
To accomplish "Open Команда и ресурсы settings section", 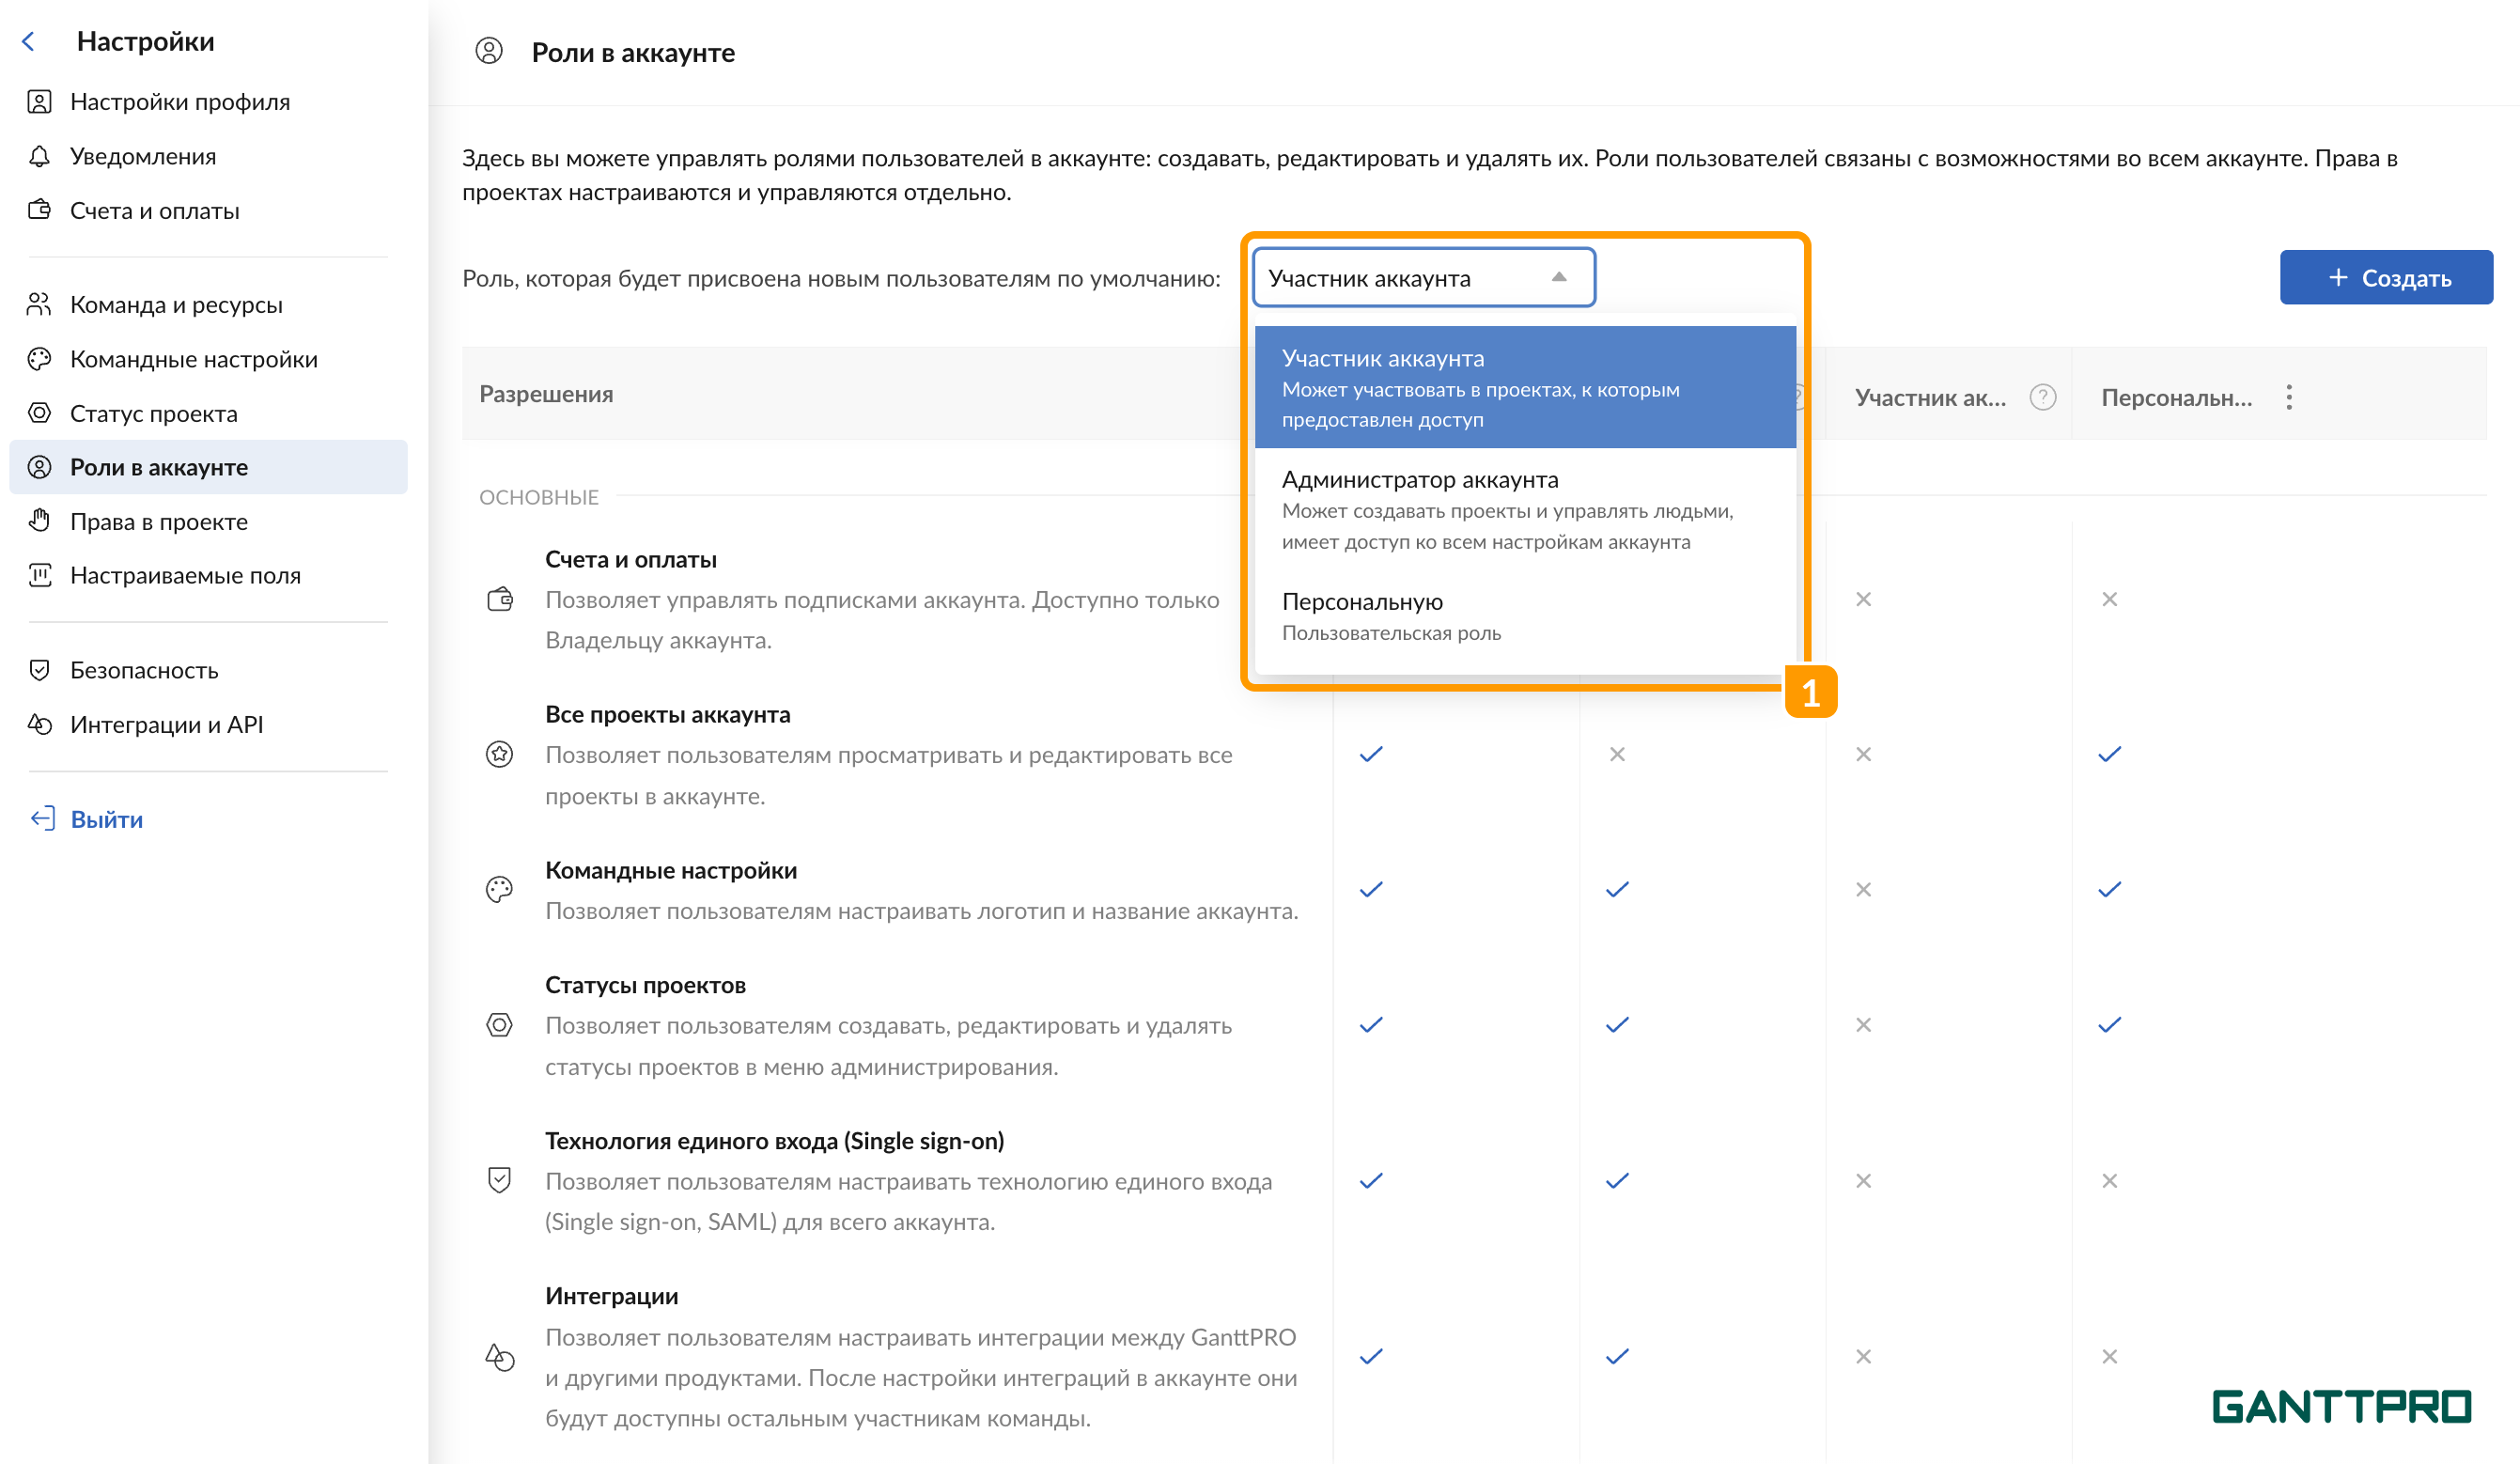I will [x=176, y=304].
